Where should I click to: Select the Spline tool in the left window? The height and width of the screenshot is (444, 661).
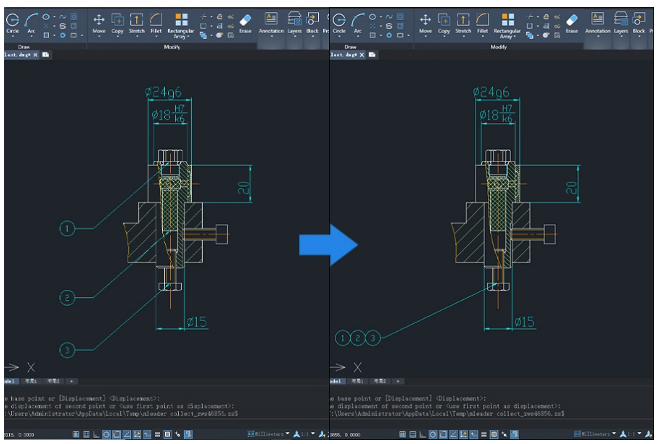[62, 17]
